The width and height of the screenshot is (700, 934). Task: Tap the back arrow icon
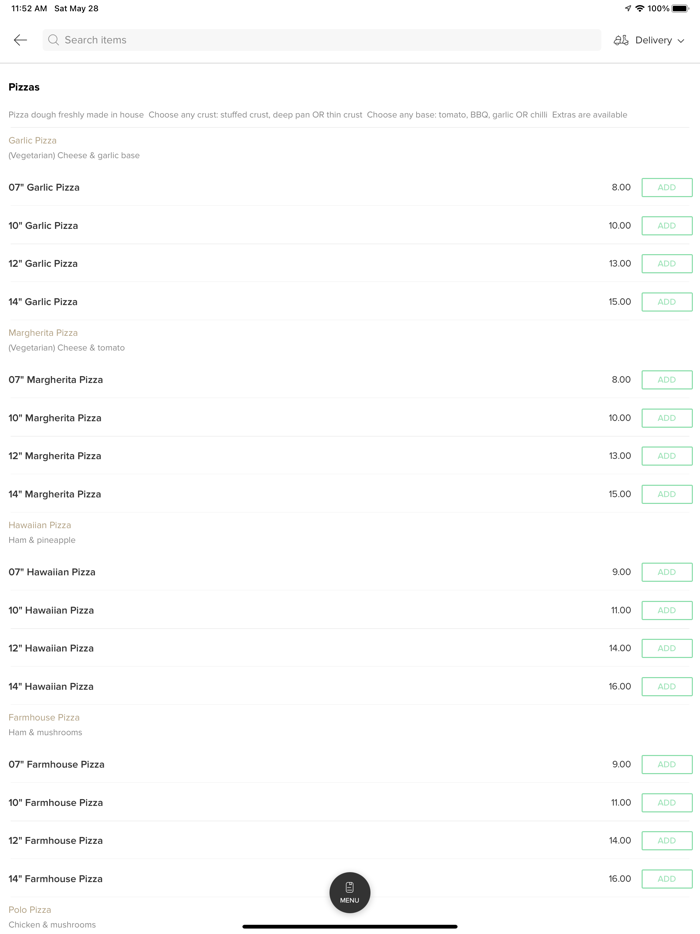pos(20,40)
